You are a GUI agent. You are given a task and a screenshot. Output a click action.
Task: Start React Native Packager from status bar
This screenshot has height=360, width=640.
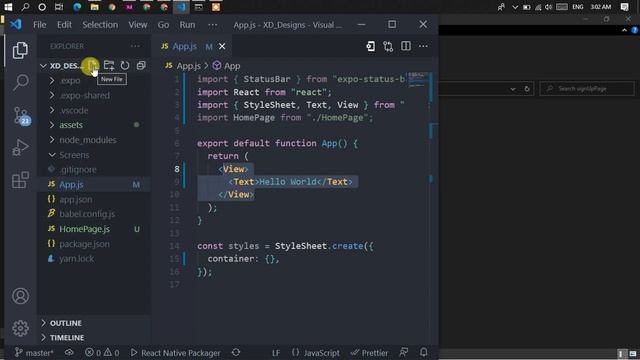[x=176, y=353]
